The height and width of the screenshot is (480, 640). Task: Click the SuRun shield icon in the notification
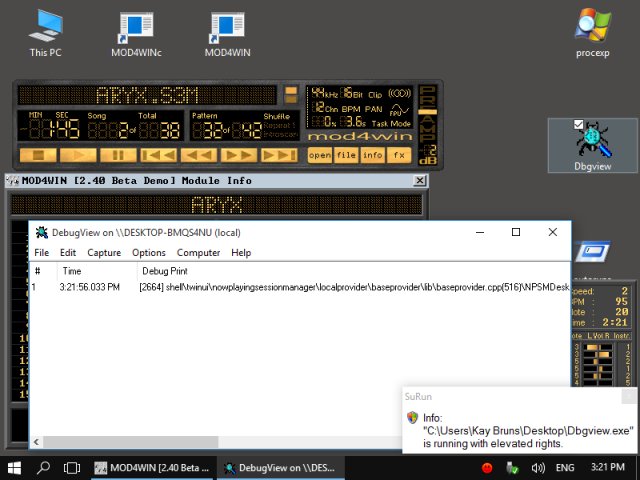point(413,417)
